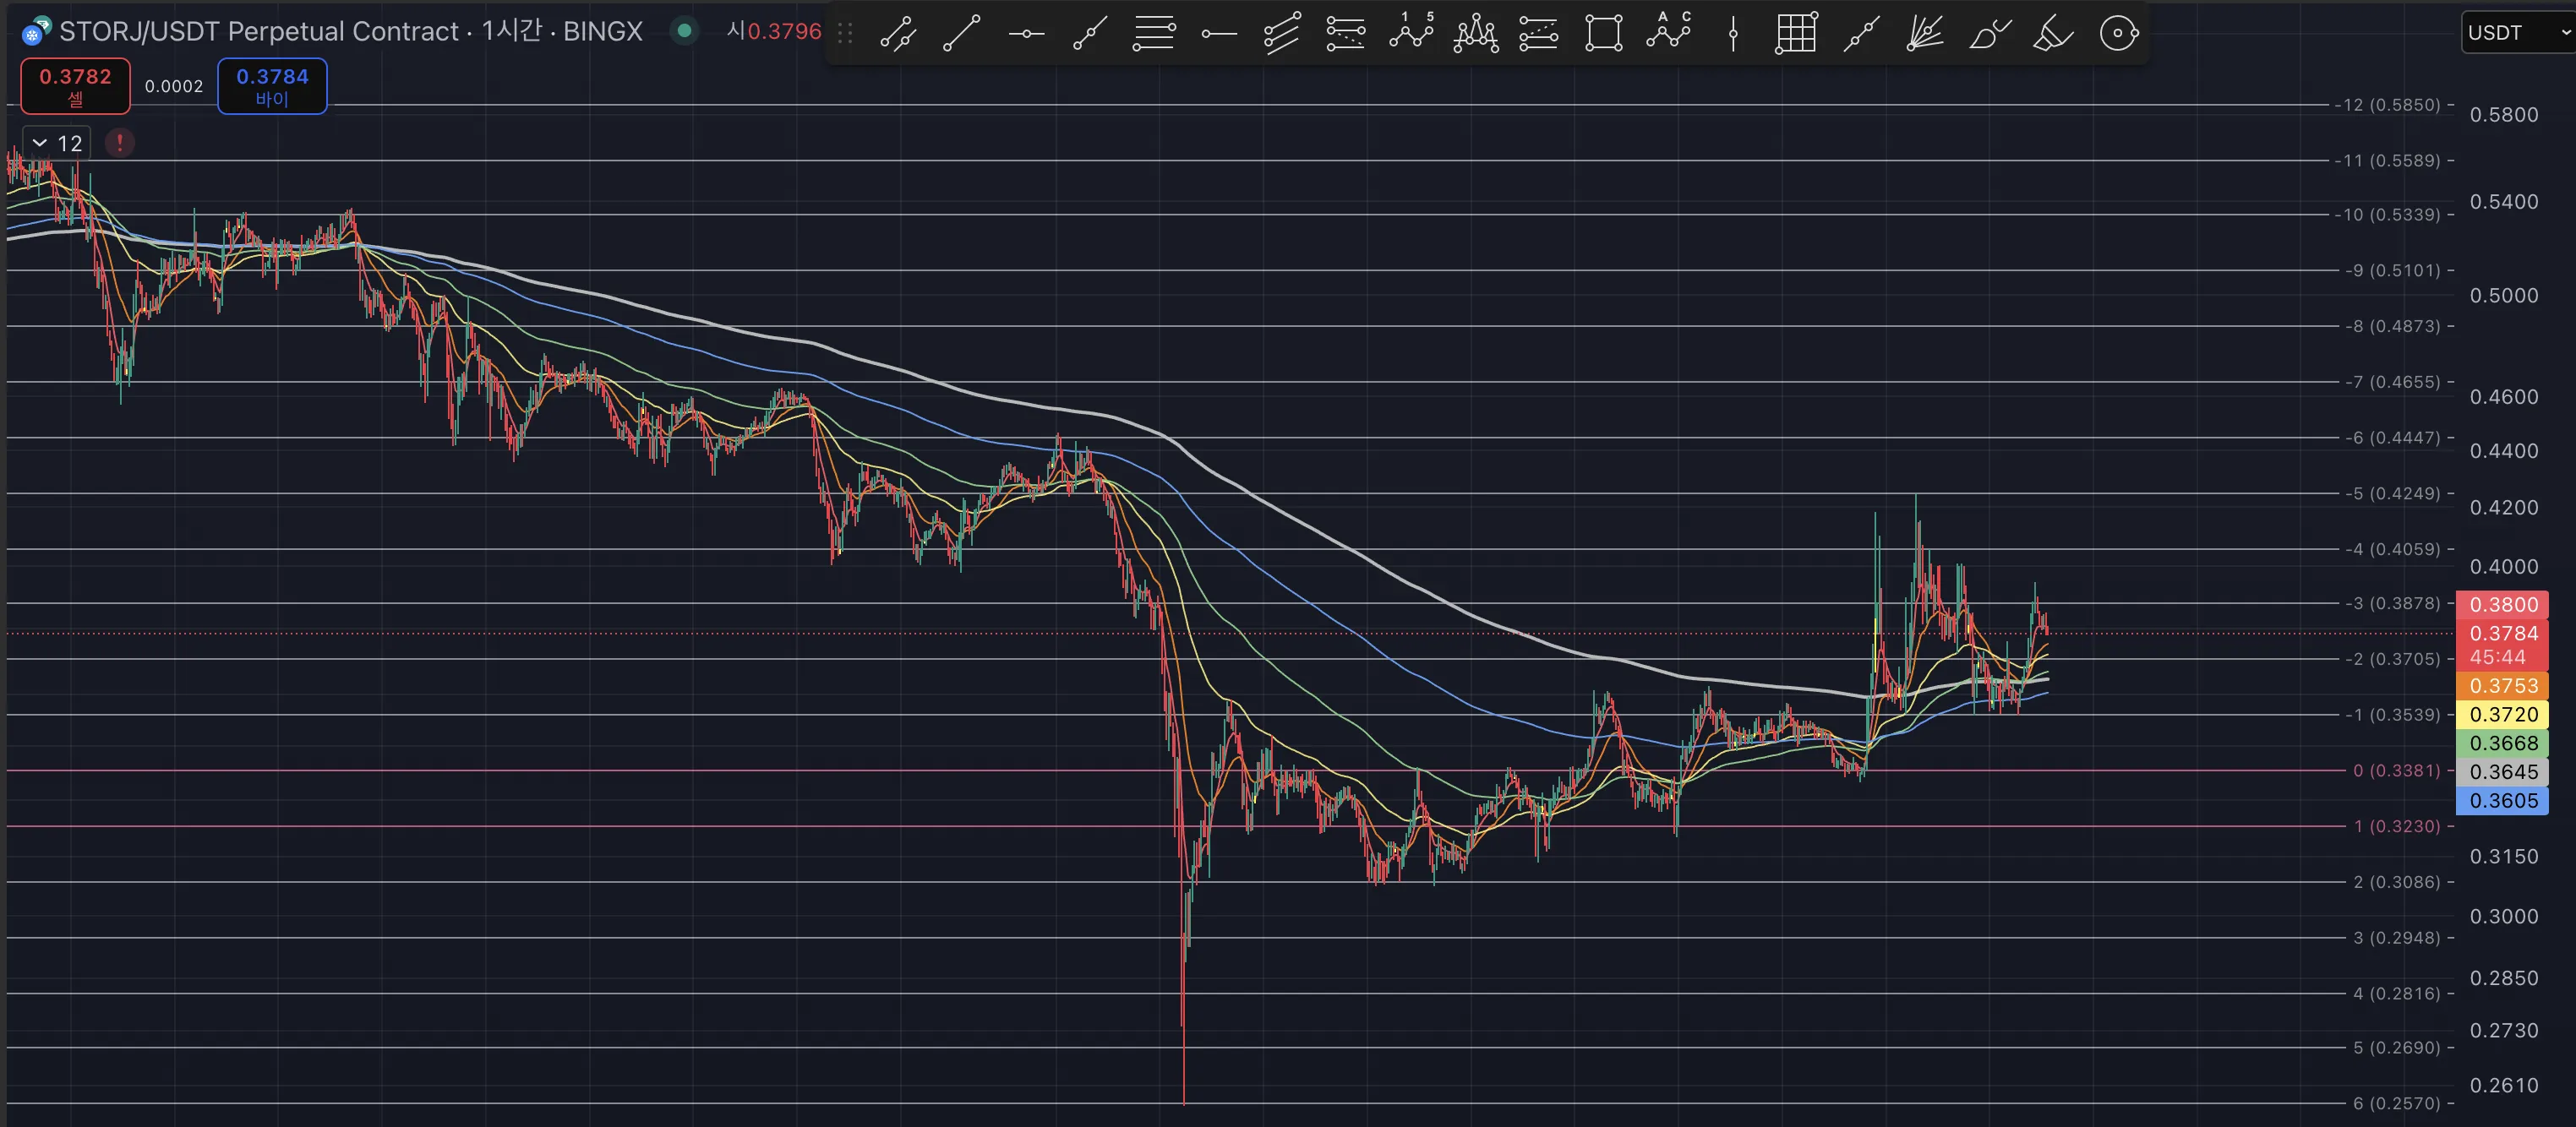Open the STORJ/USDT Perpetual Contract symbol search
Image resolution: width=2576 pixels, height=1127 pixels.
(259, 31)
